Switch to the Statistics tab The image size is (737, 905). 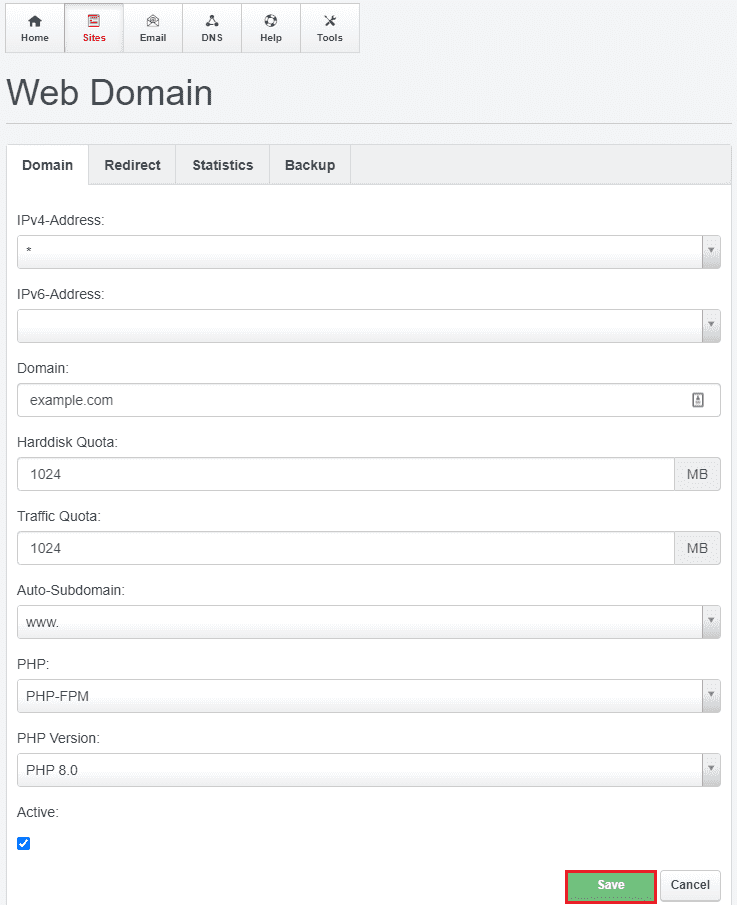tap(223, 165)
